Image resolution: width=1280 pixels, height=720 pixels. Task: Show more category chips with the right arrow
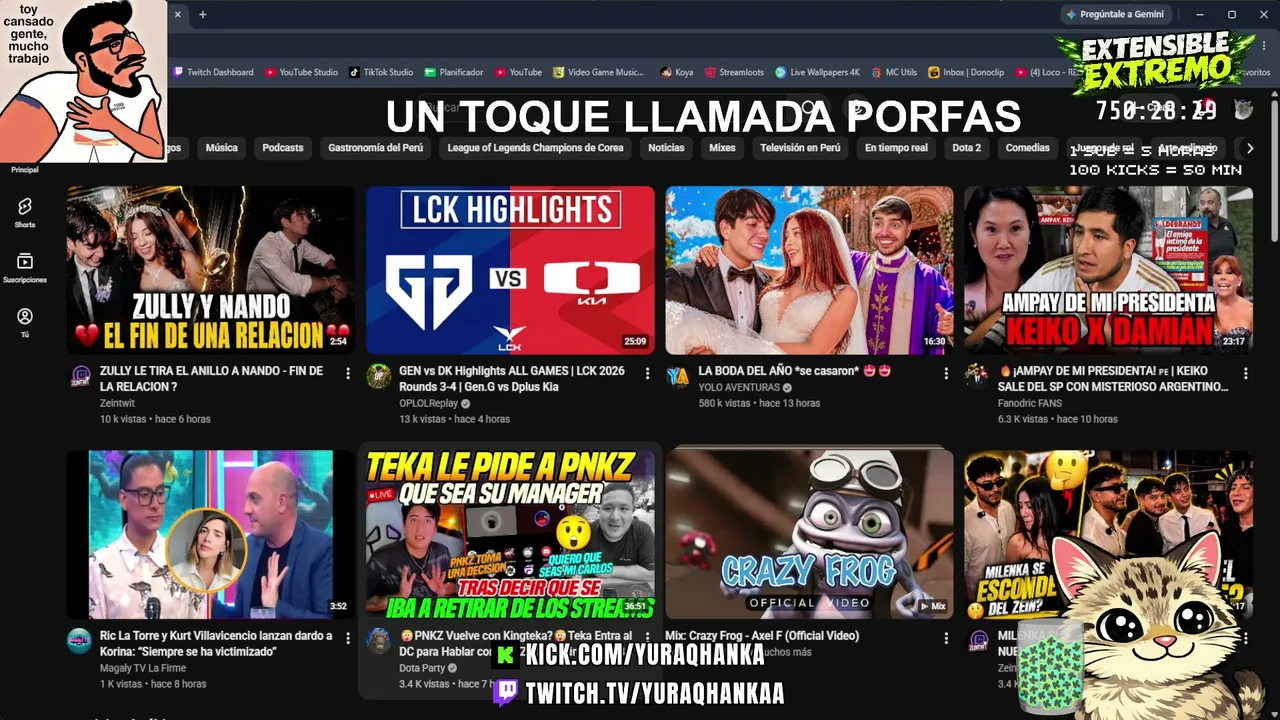click(1249, 148)
